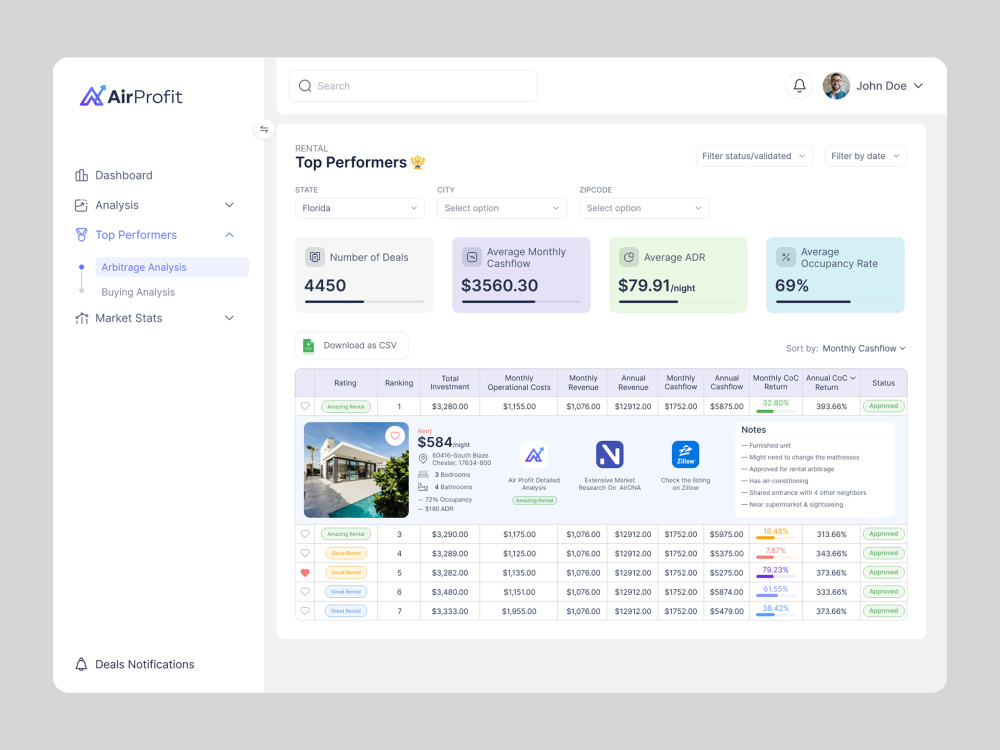Open notifications bell in the header
This screenshot has width=1000, height=750.
tap(799, 85)
